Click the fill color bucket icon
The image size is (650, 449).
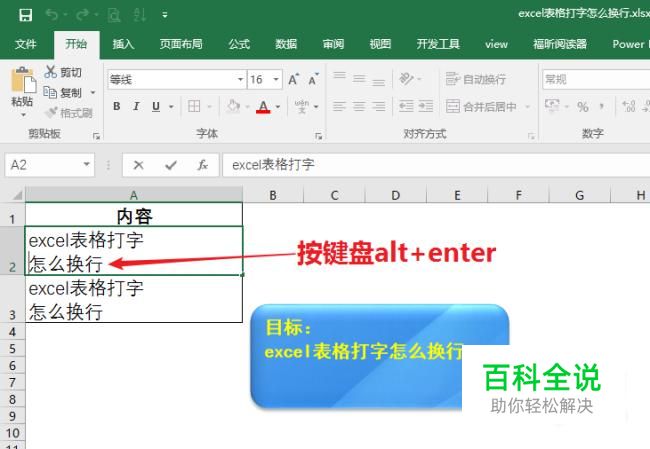click(x=233, y=107)
